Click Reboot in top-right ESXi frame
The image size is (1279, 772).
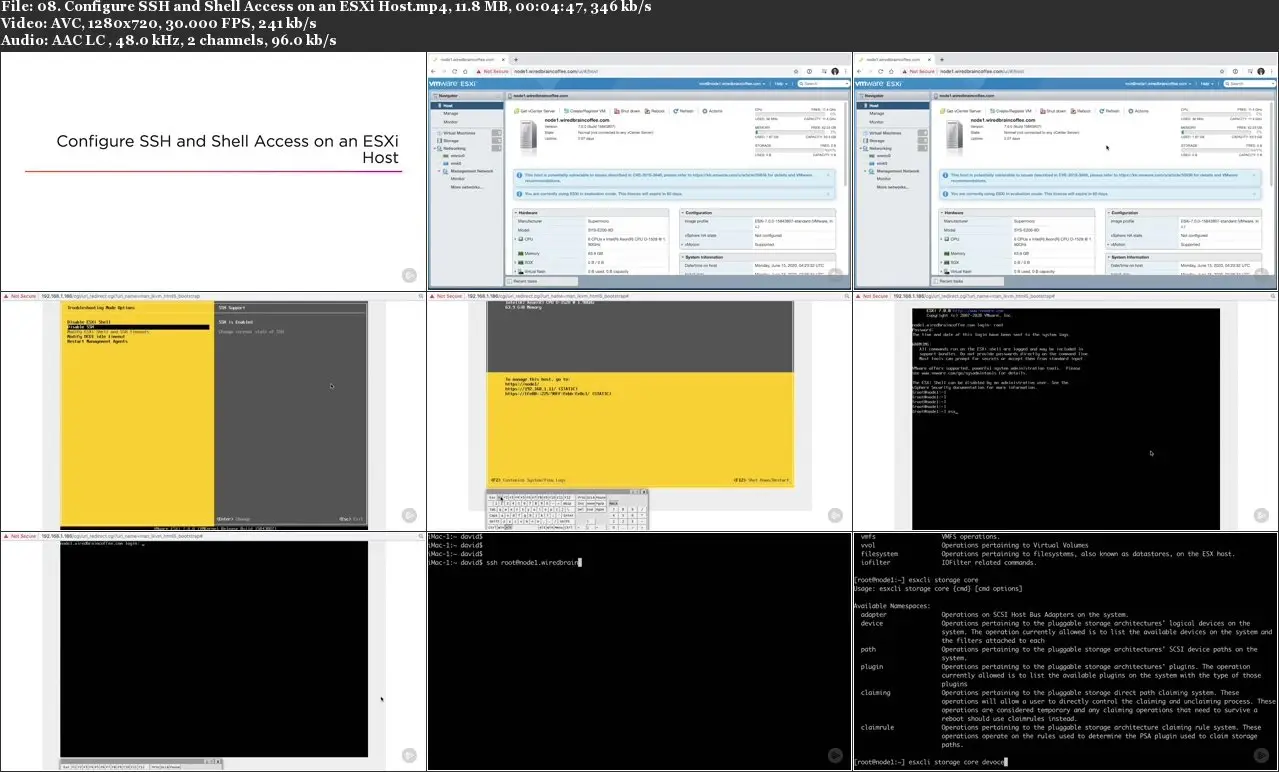tap(1081, 111)
